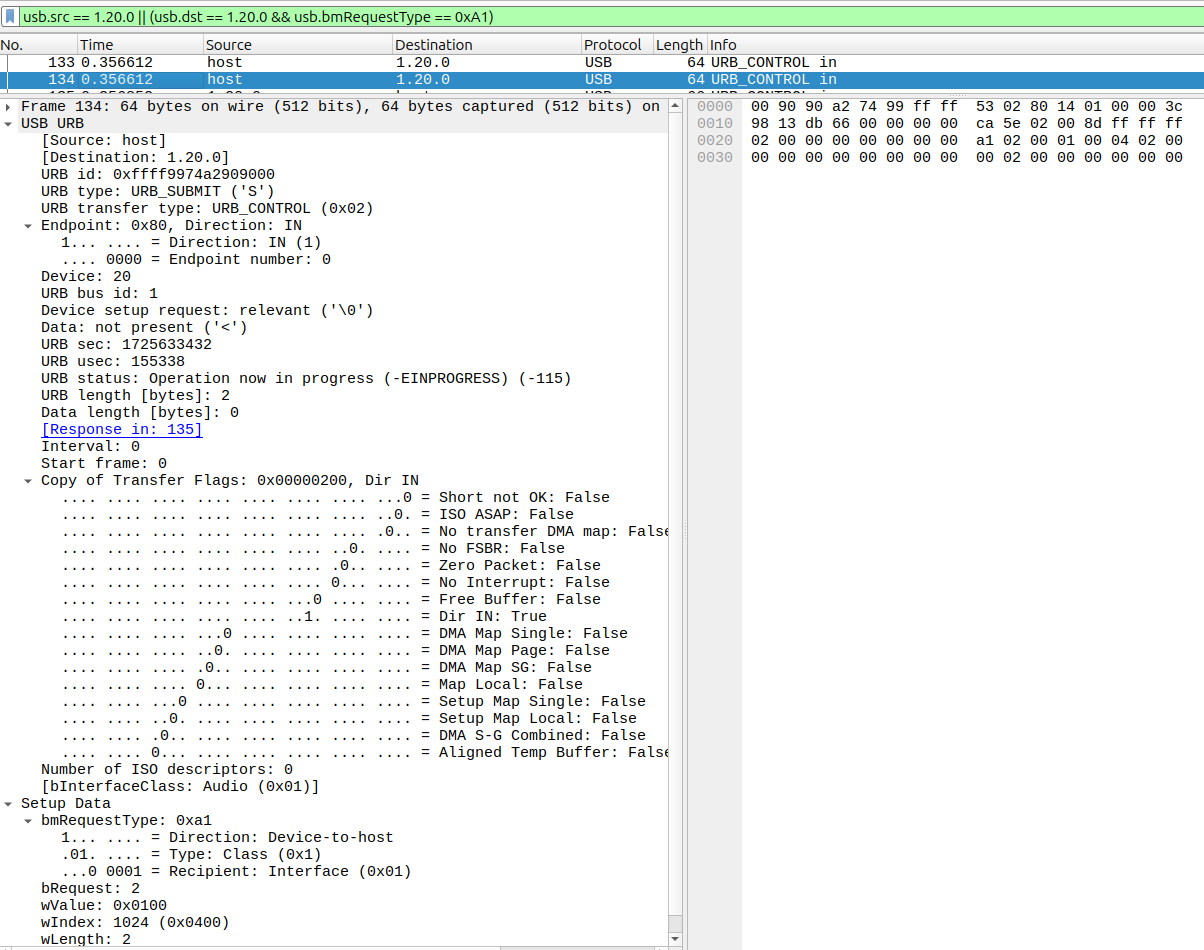
Task: Collapse the Frame 134 tree entry
Action: tap(10, 106)
